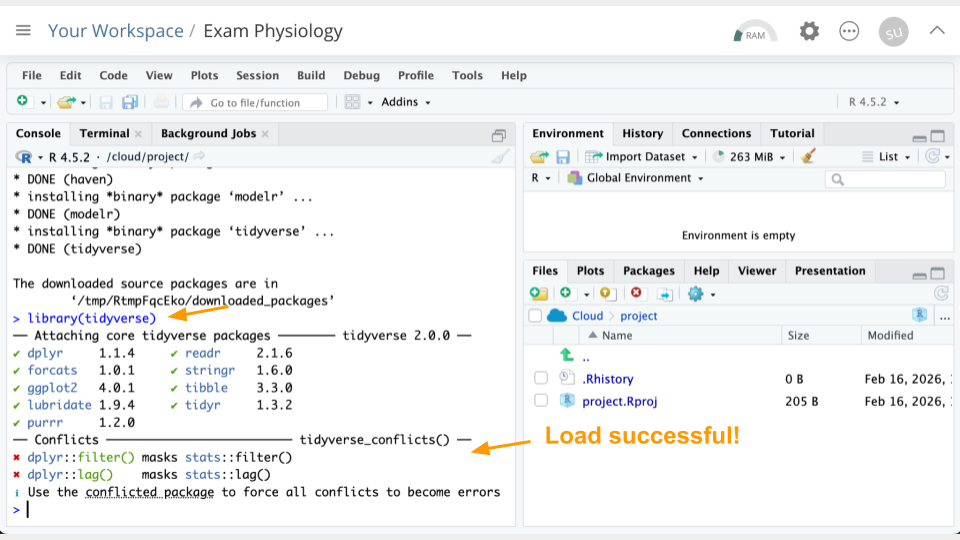The width and height of the screenshot is (960, 540).
Task: Open the hamburger navigation menu
Action: [23, 30]
